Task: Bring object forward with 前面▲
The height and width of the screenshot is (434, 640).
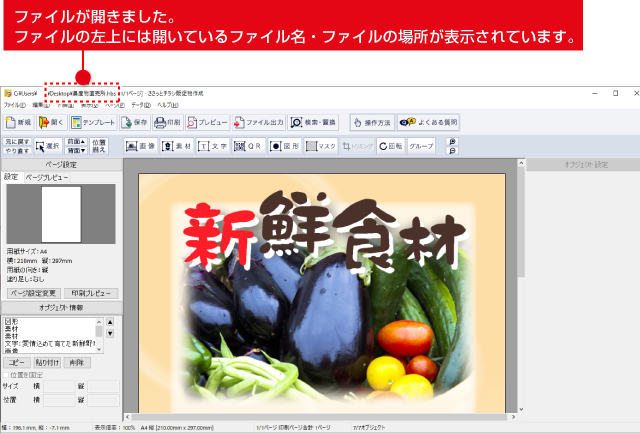Action: tap(76, 141)
